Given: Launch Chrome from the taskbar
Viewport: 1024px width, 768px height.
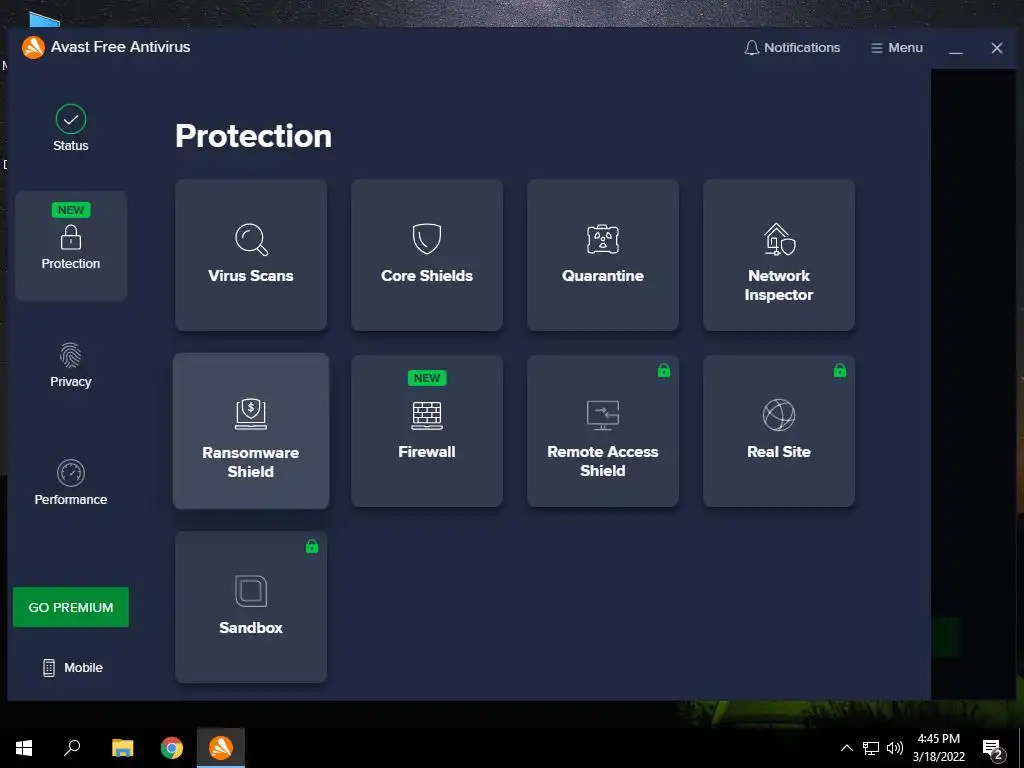Looking at the screenshot, I should pyautogui.click(x=172, y=748).
